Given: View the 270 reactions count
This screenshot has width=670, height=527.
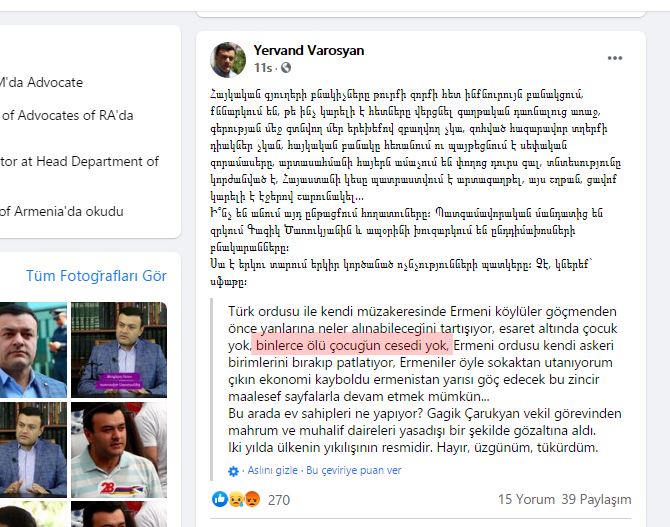Looking at the screenshot, I should [279, 500].
